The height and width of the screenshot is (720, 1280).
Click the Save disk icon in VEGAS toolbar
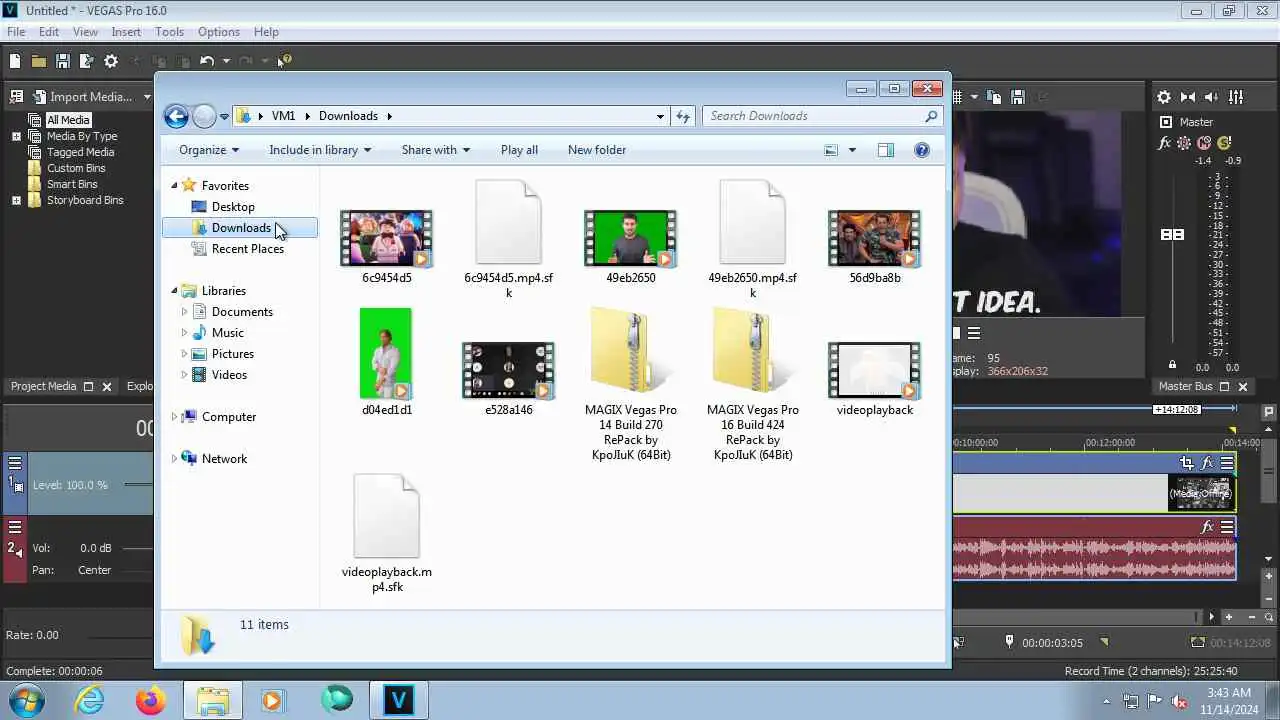click(x=62, y=61)
